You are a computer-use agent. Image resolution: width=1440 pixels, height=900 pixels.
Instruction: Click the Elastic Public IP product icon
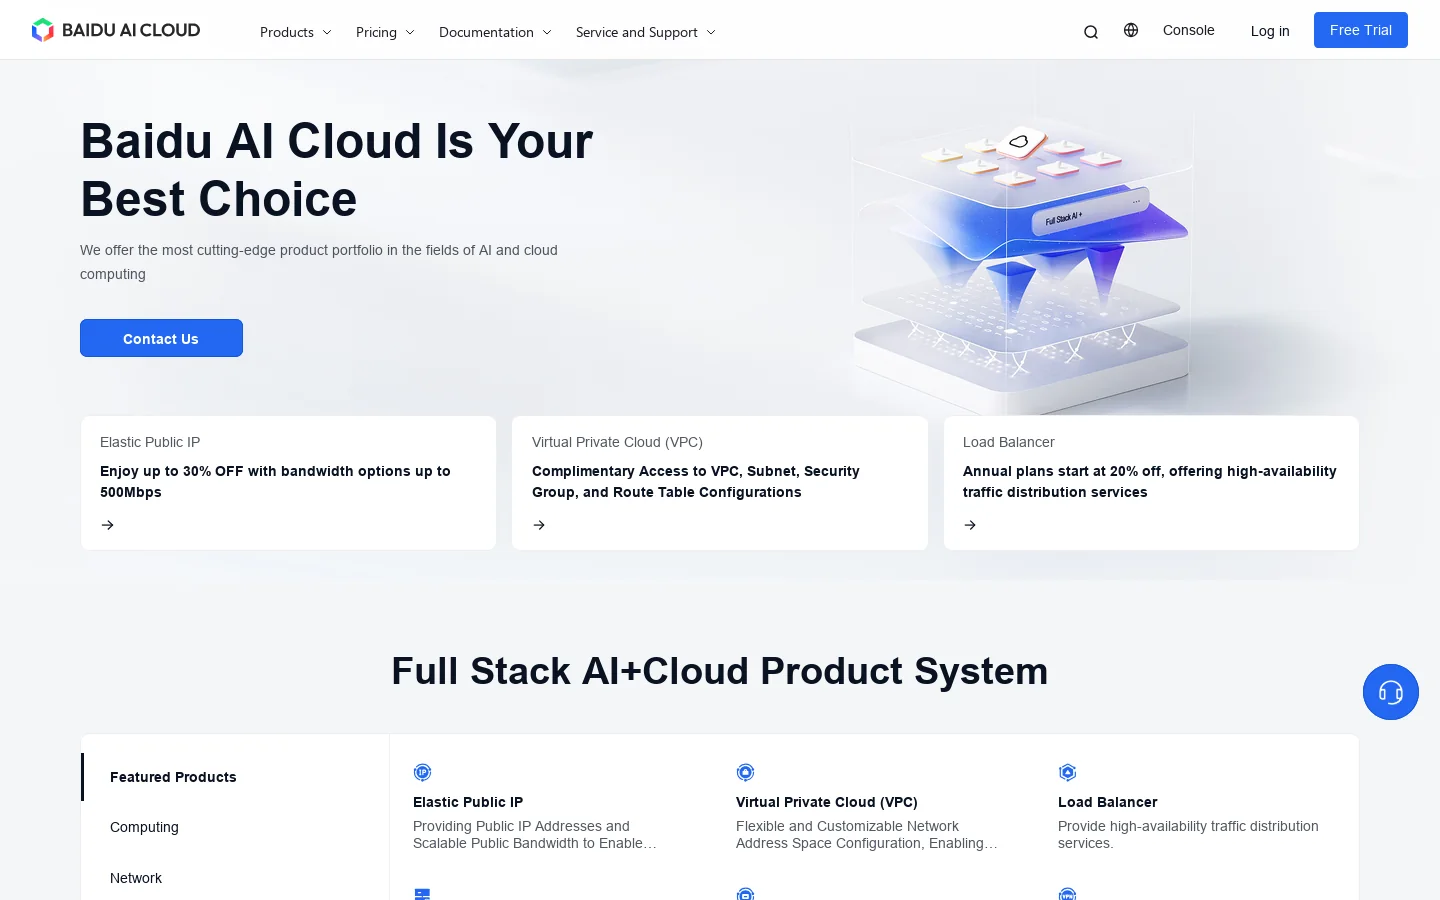coord(422,772)
